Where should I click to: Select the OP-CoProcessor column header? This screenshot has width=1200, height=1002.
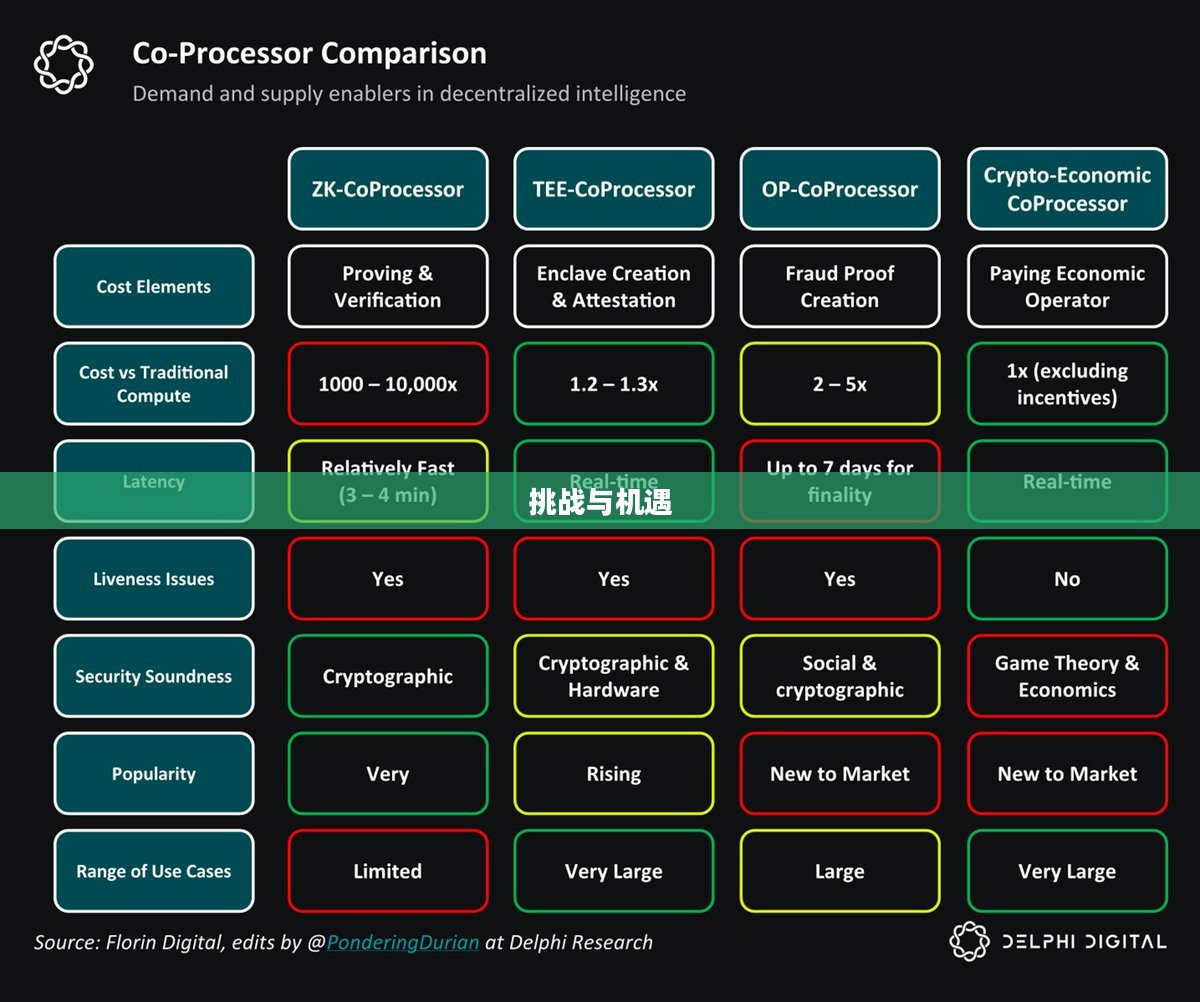click(840, 189)
